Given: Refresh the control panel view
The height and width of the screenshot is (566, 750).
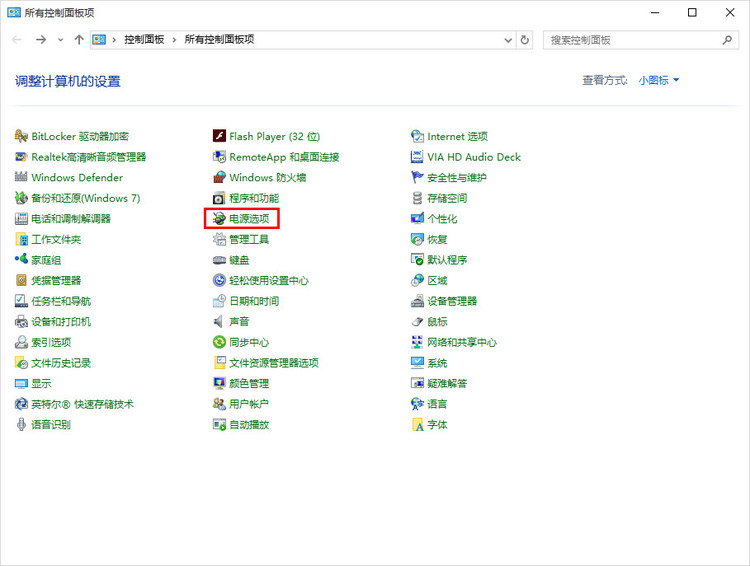Looking at the screenshot, I should click(x=525, y=40).
